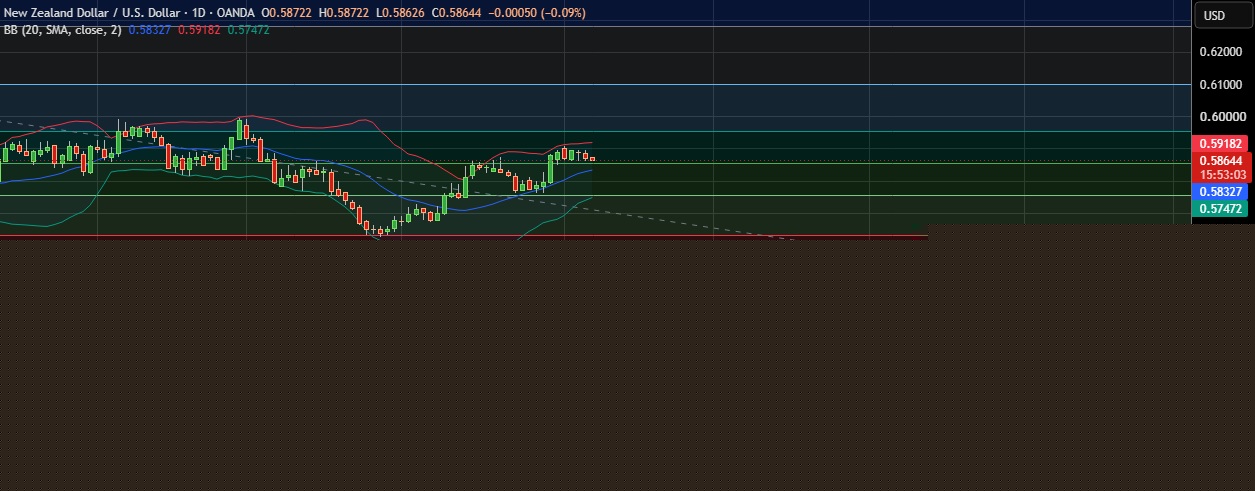Click the green 0.57472 price axis tag

1221,208
